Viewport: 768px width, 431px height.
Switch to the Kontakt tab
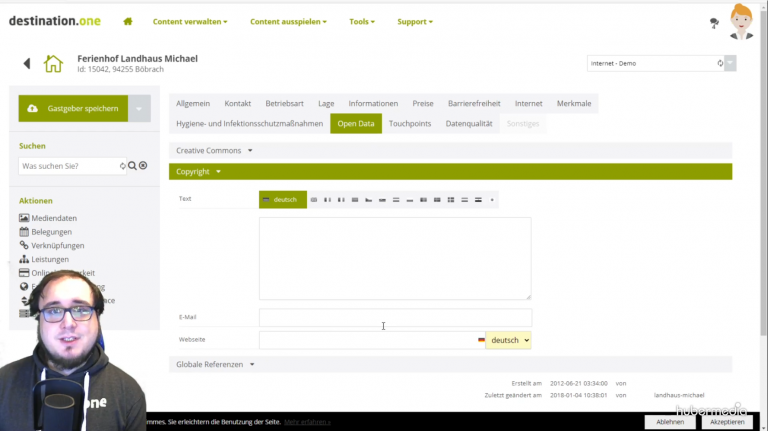(238, 103)
